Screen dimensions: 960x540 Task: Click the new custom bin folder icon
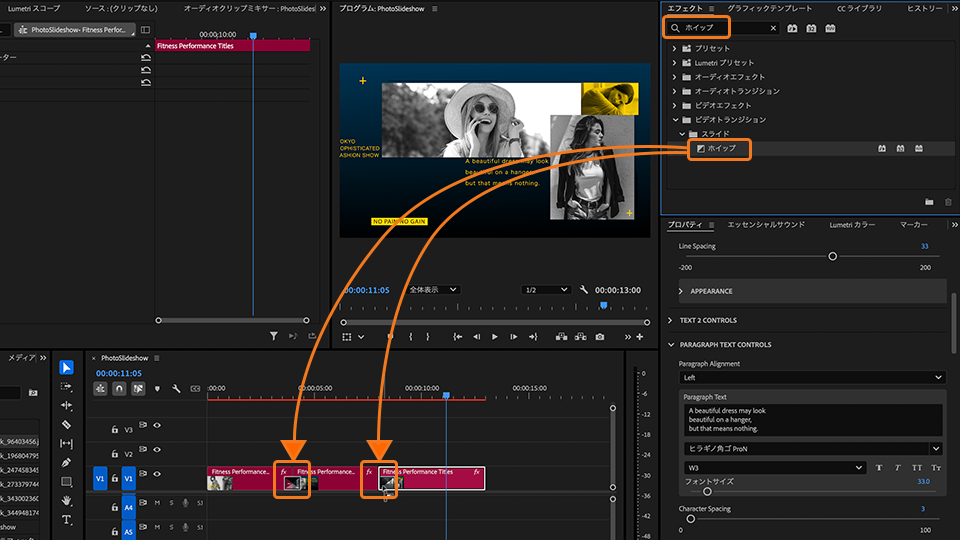tap(929, 202)
